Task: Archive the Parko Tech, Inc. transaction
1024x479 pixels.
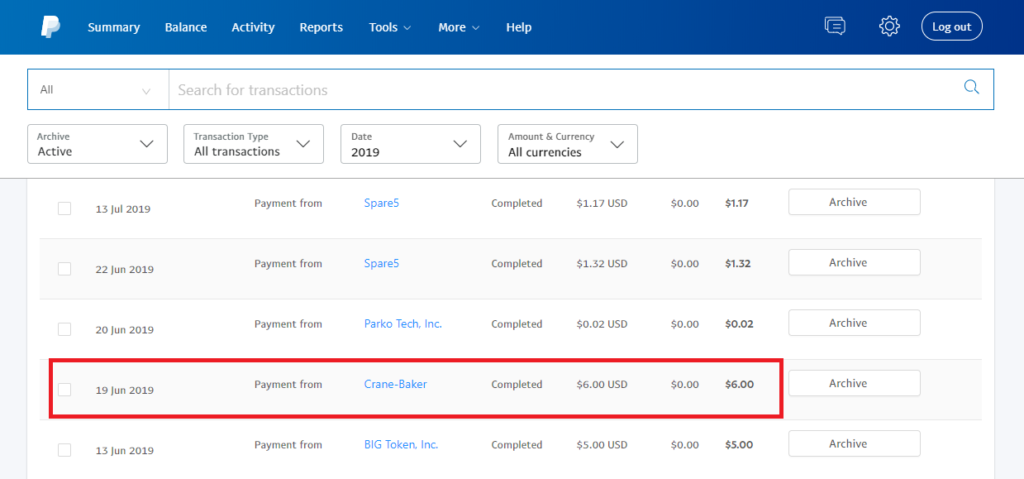Action: (x=854, y=323)
